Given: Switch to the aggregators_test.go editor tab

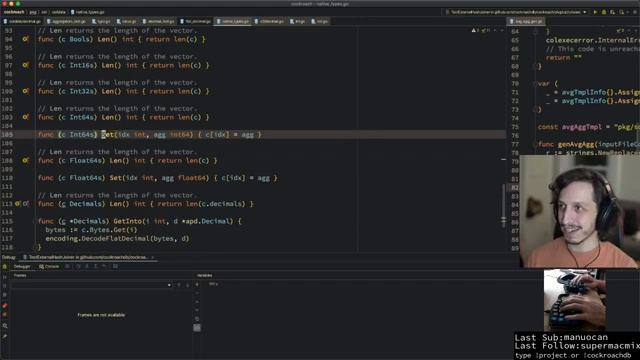Looking at the screenshot, I should click(66, 21).
